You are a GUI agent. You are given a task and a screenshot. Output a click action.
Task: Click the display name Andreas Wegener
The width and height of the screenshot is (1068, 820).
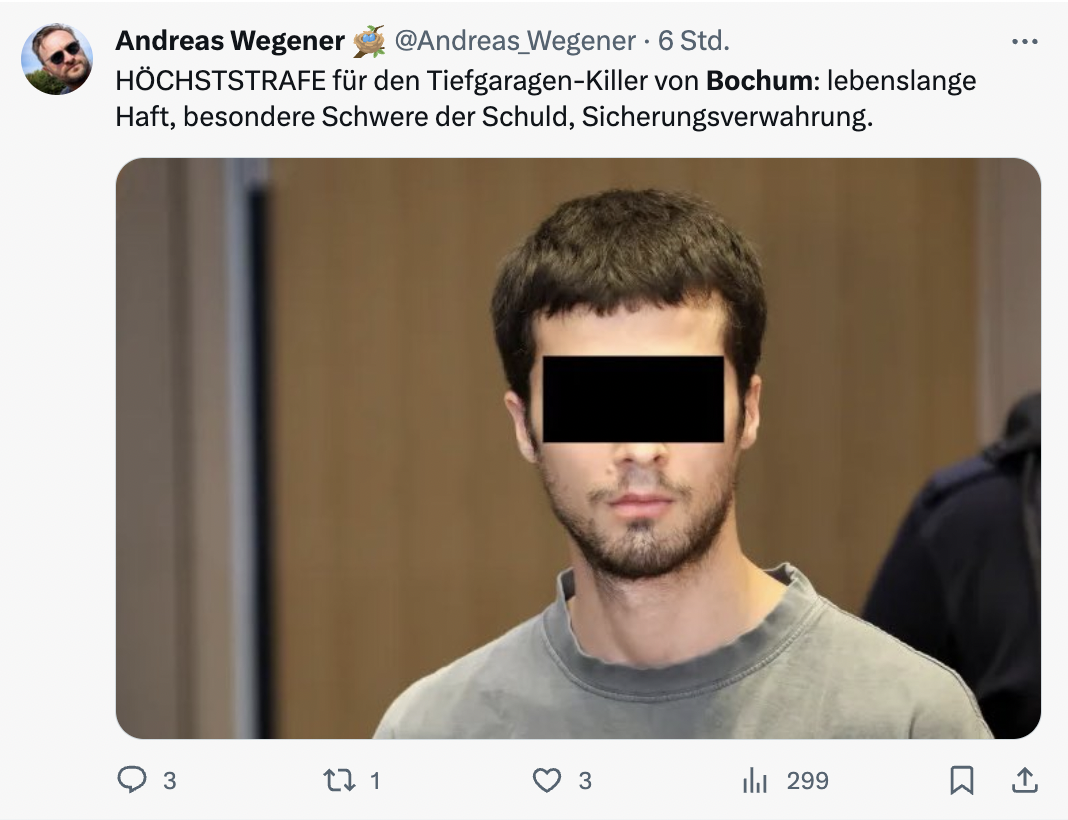point(230,41)
